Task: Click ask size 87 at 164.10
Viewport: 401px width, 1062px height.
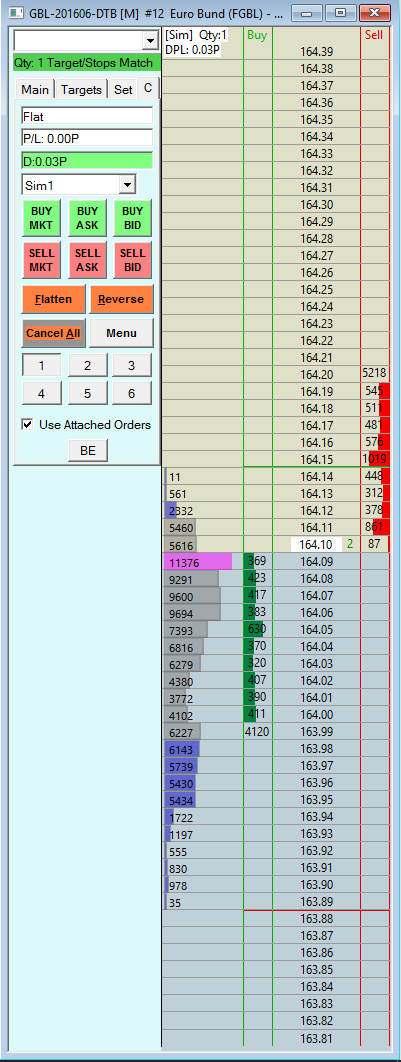Action: coord(375,544)
